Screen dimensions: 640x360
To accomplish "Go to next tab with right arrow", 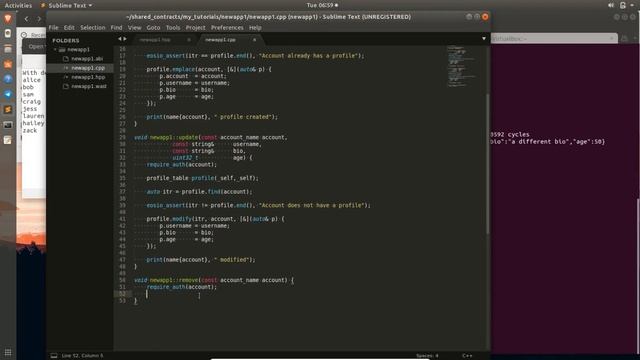I will pyautogui.click(x=125, y=39).
